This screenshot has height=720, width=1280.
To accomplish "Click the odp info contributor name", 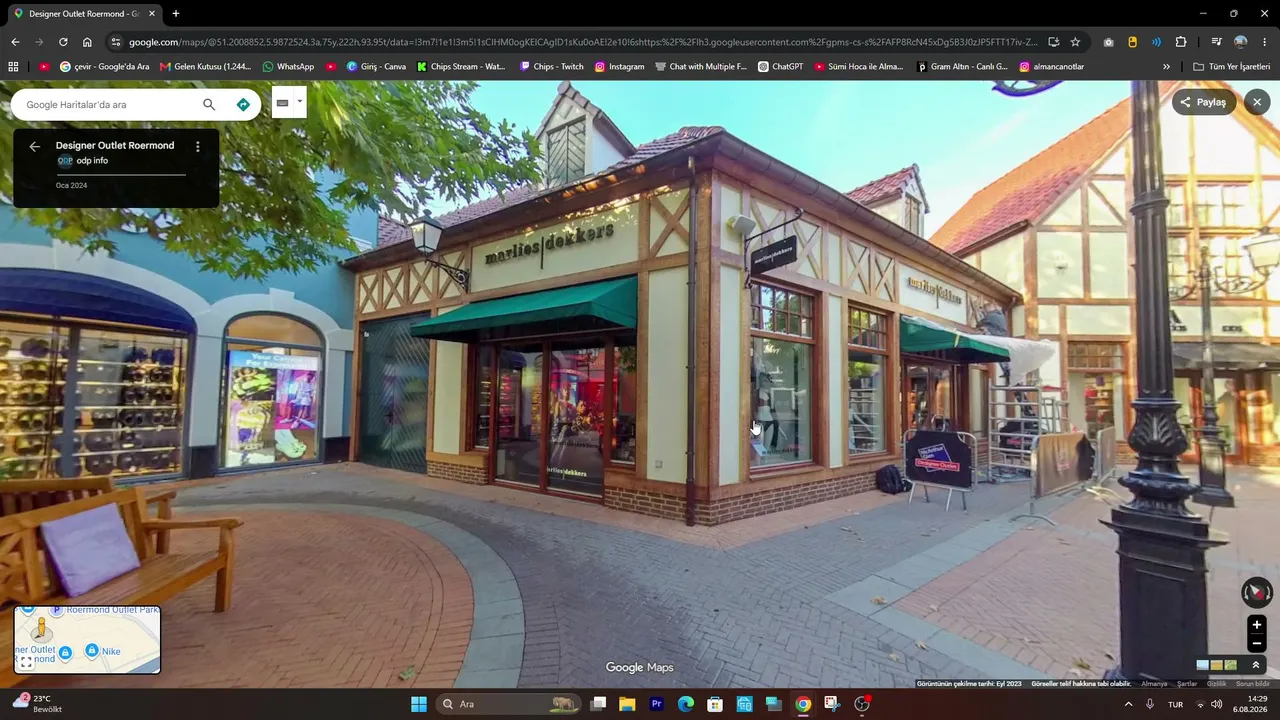I will tap(92, 161).
